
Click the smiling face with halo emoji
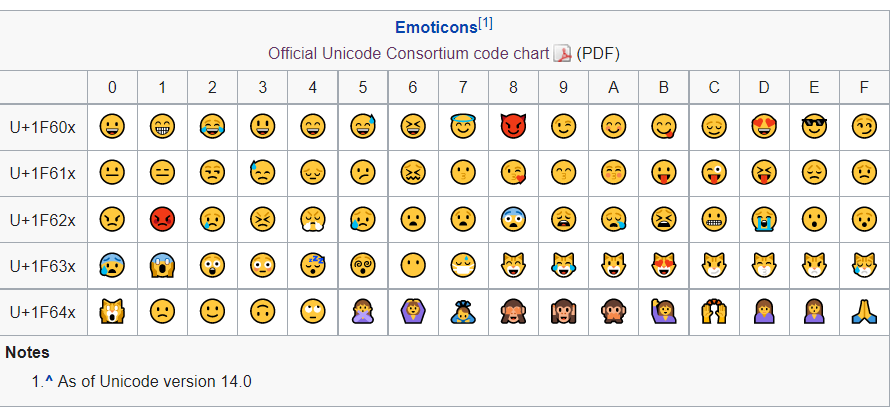(x=463, y=126)
